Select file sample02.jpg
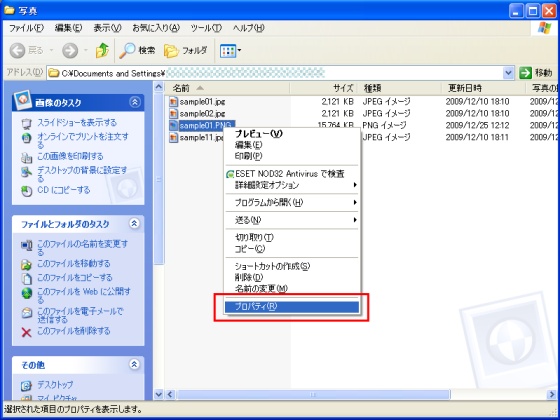 click(x=202, y=114)
